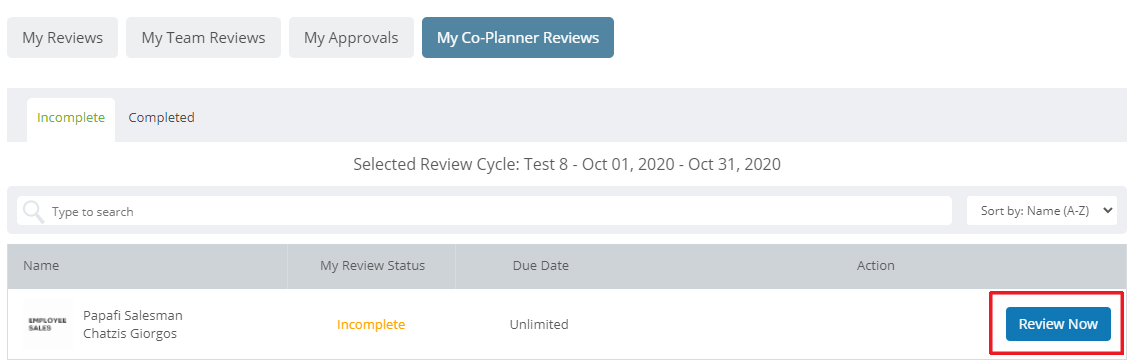Click the magnifying glass search icon

point(33,211)
